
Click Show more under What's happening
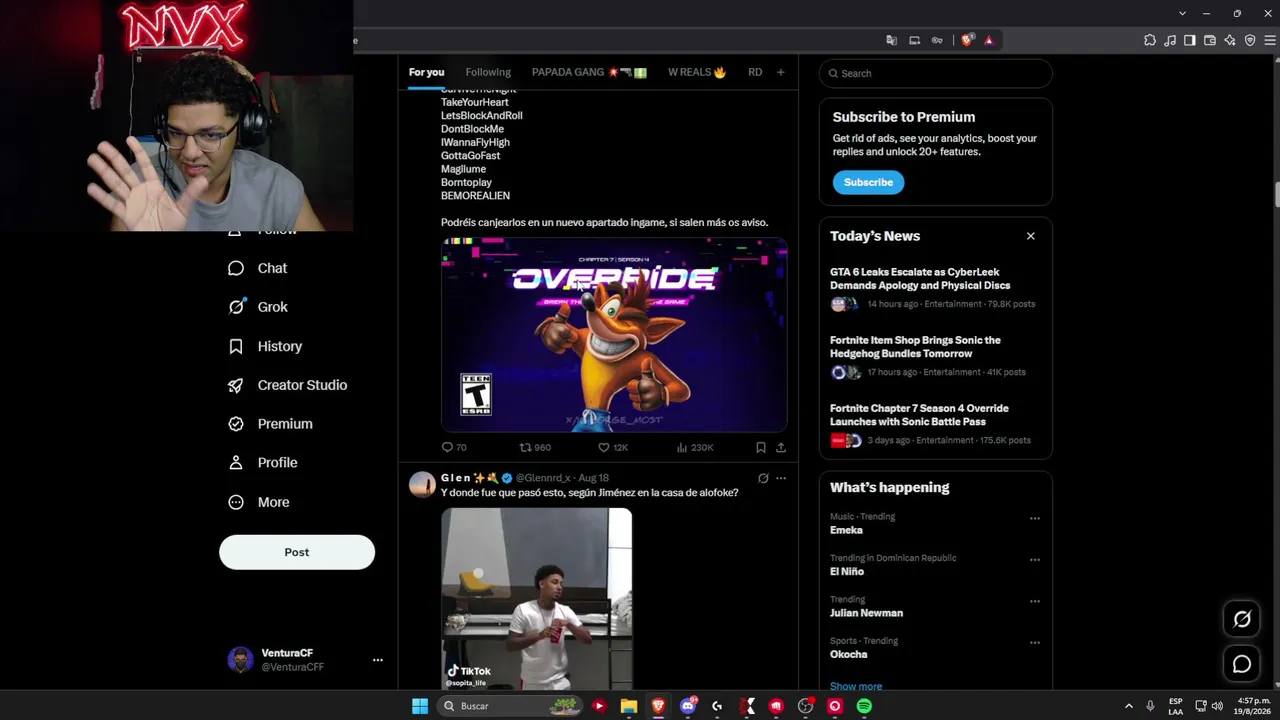pyautogui.click(x=856, y=686)
